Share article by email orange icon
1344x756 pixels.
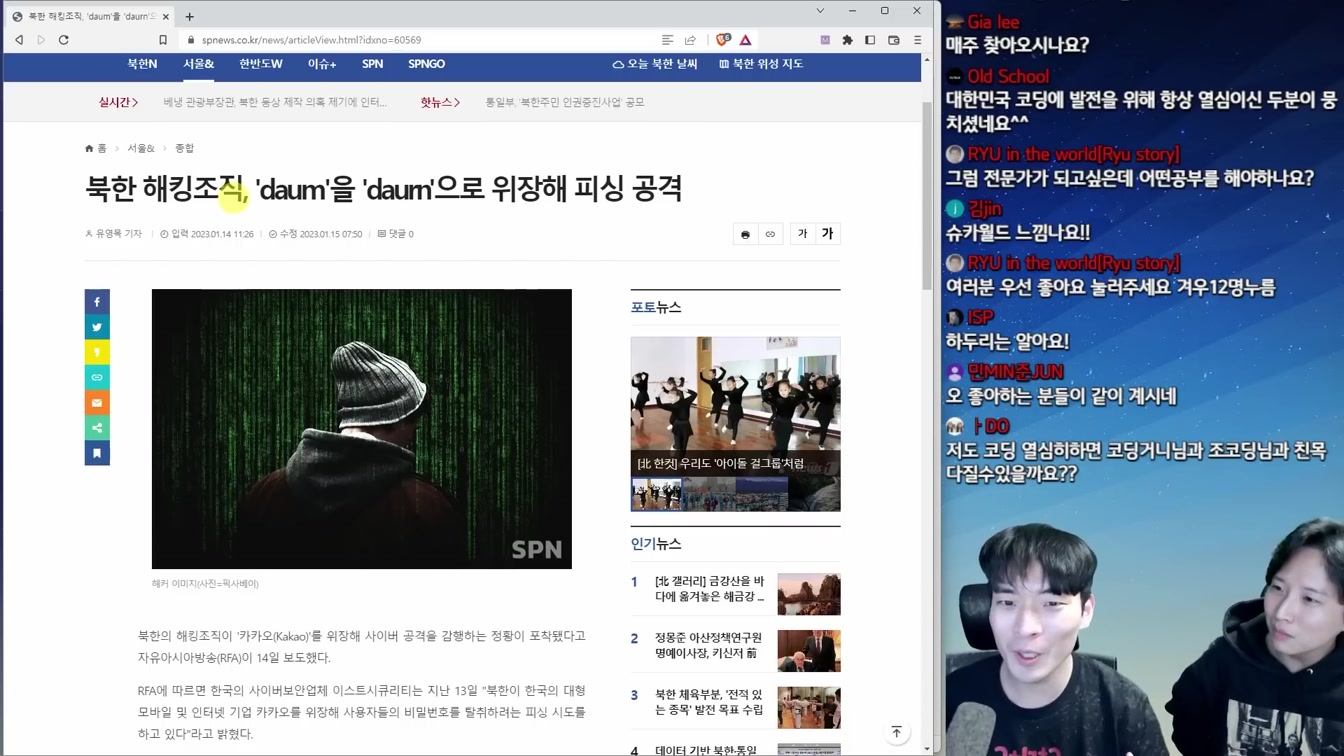[x=97, y=403]
